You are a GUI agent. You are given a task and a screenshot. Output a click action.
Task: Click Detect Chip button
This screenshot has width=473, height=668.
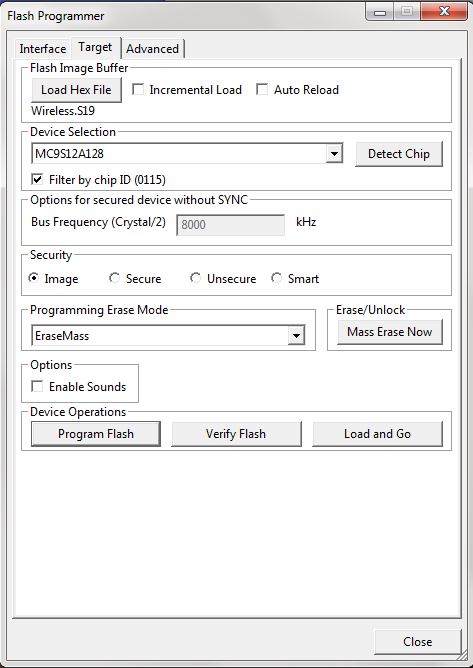click(399, 154)
